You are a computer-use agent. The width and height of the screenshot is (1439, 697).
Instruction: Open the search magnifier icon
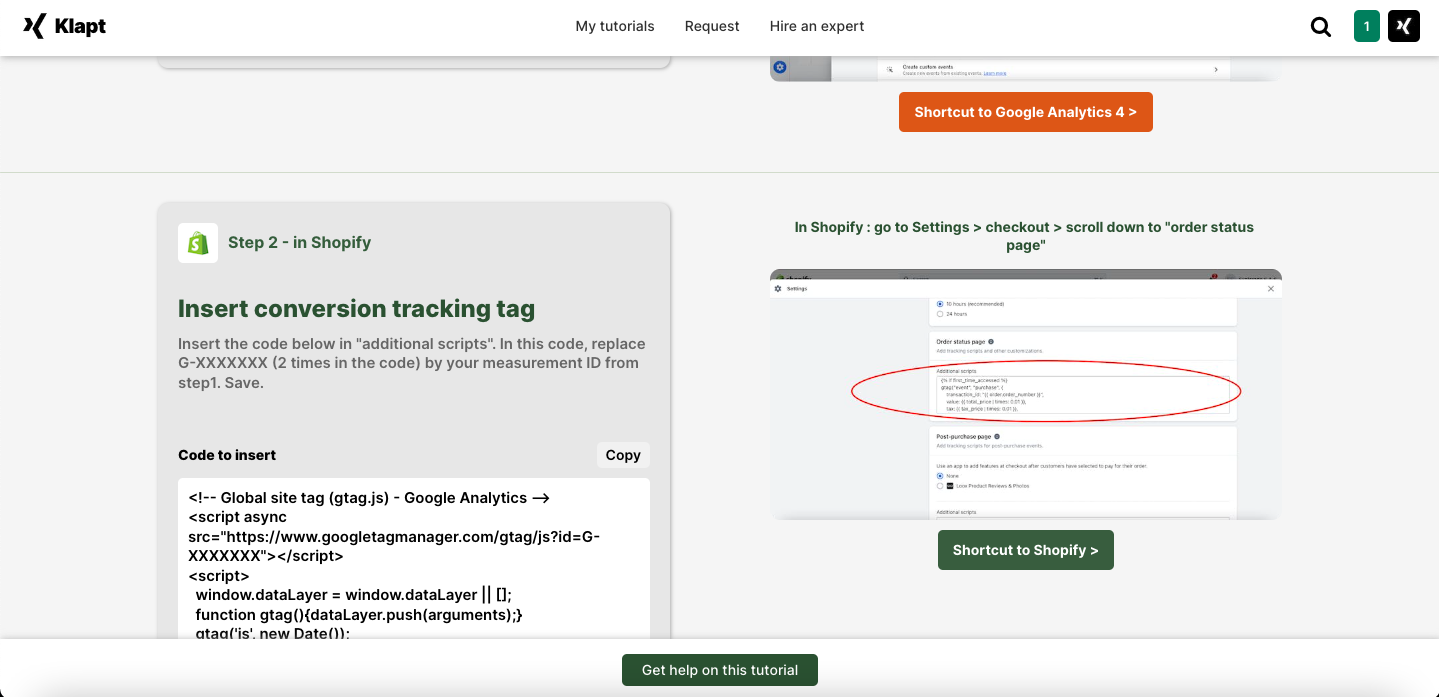pyautogui.click(x=1321, y=27)
